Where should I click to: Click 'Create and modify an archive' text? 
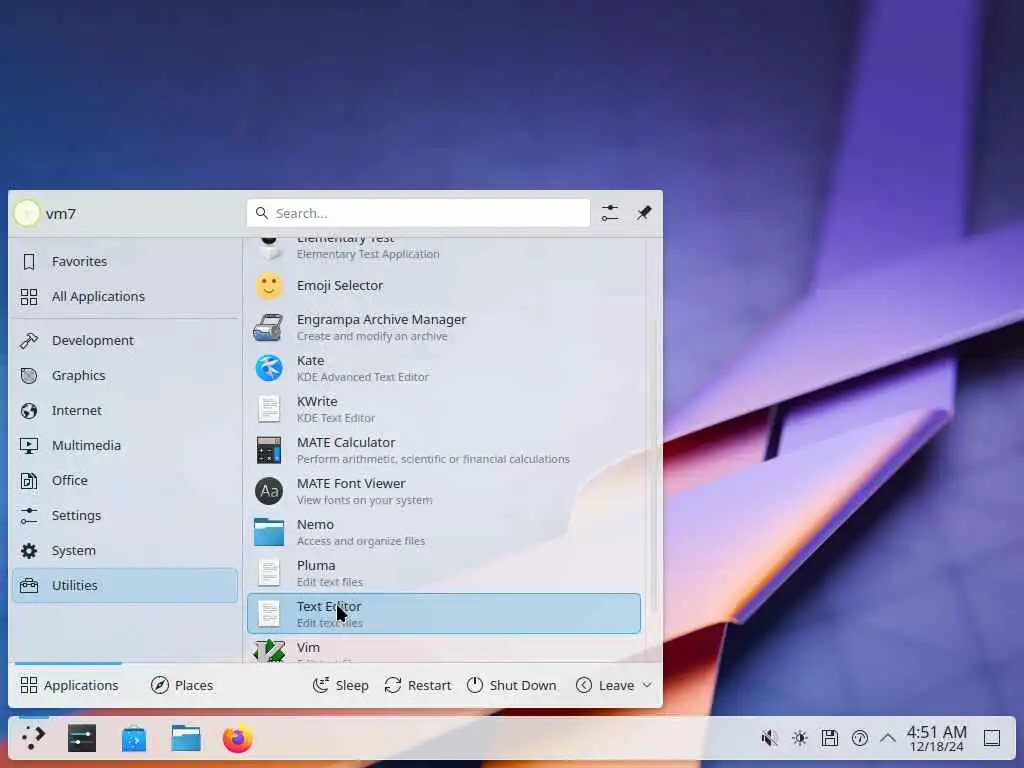pos(372,336)
